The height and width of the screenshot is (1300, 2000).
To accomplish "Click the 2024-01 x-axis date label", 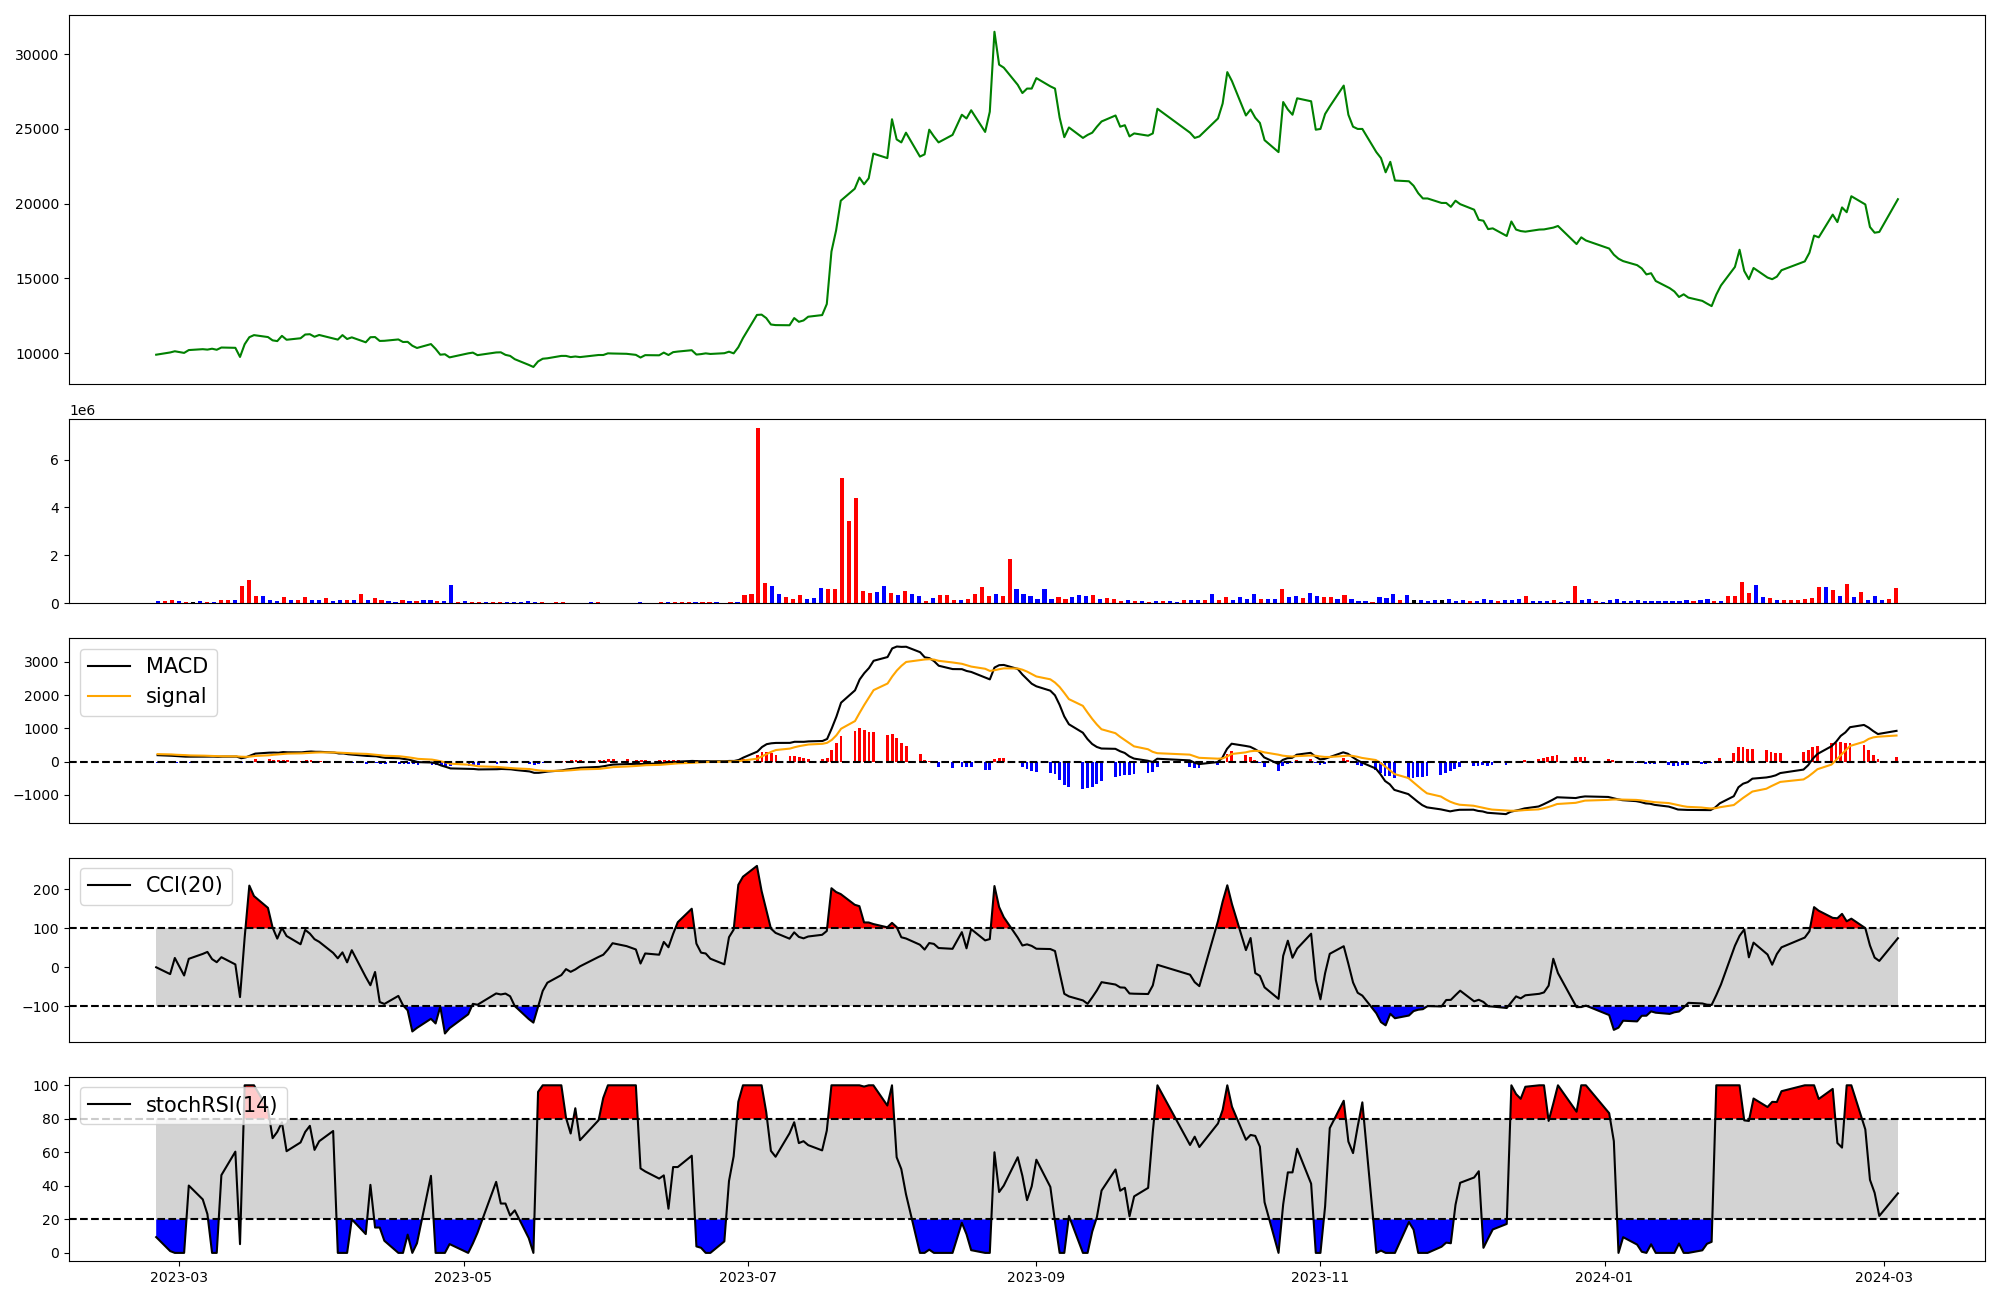I will (x=1604, y=1277).
